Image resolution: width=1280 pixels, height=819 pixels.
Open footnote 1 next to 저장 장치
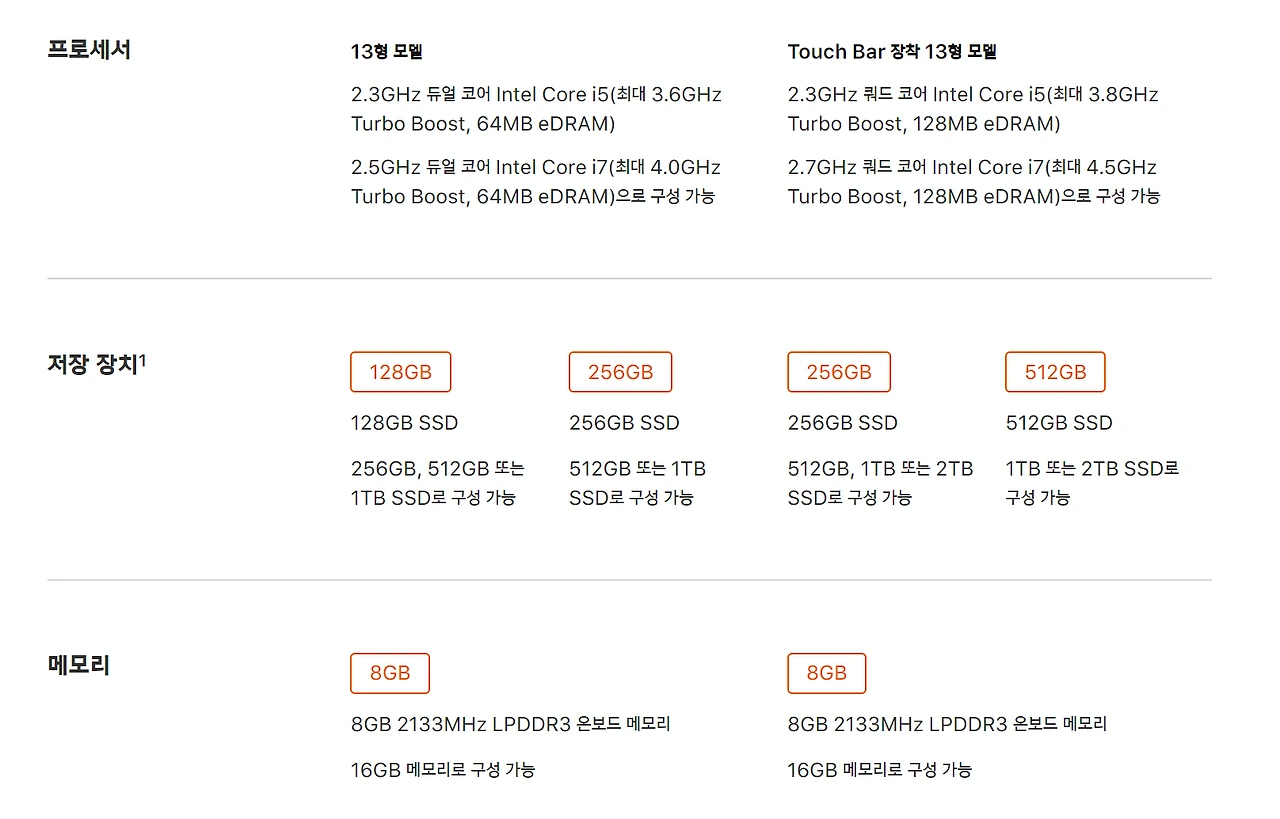[143, 359]
